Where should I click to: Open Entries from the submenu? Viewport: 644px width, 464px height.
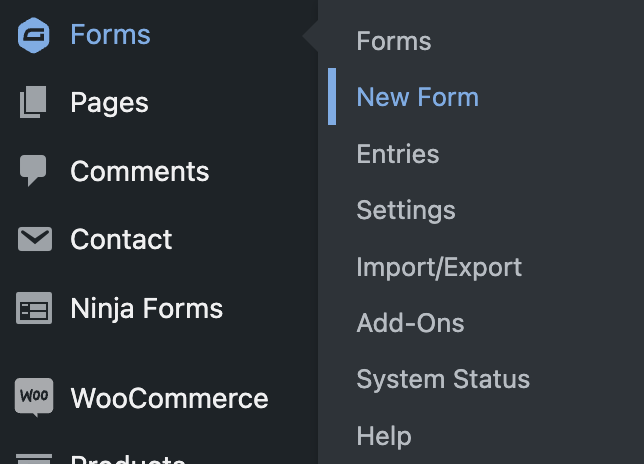[398, 154]
